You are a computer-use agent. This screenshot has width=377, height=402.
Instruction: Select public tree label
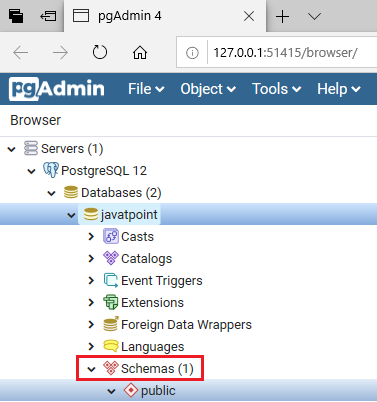158,391
